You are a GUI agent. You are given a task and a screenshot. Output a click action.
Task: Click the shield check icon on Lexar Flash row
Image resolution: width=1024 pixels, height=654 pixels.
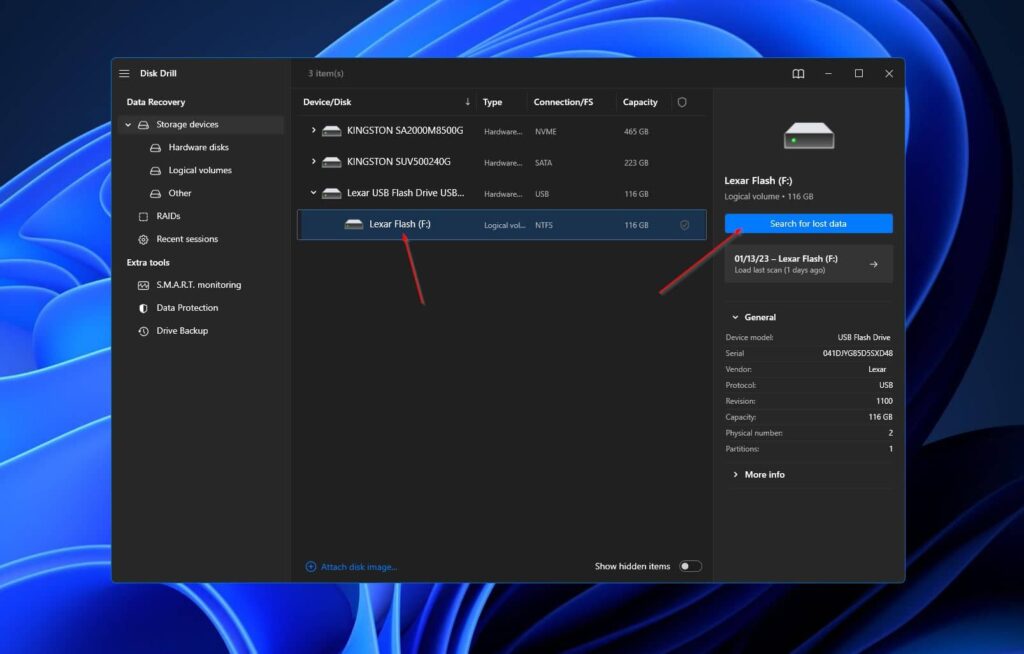coord(684,225)
